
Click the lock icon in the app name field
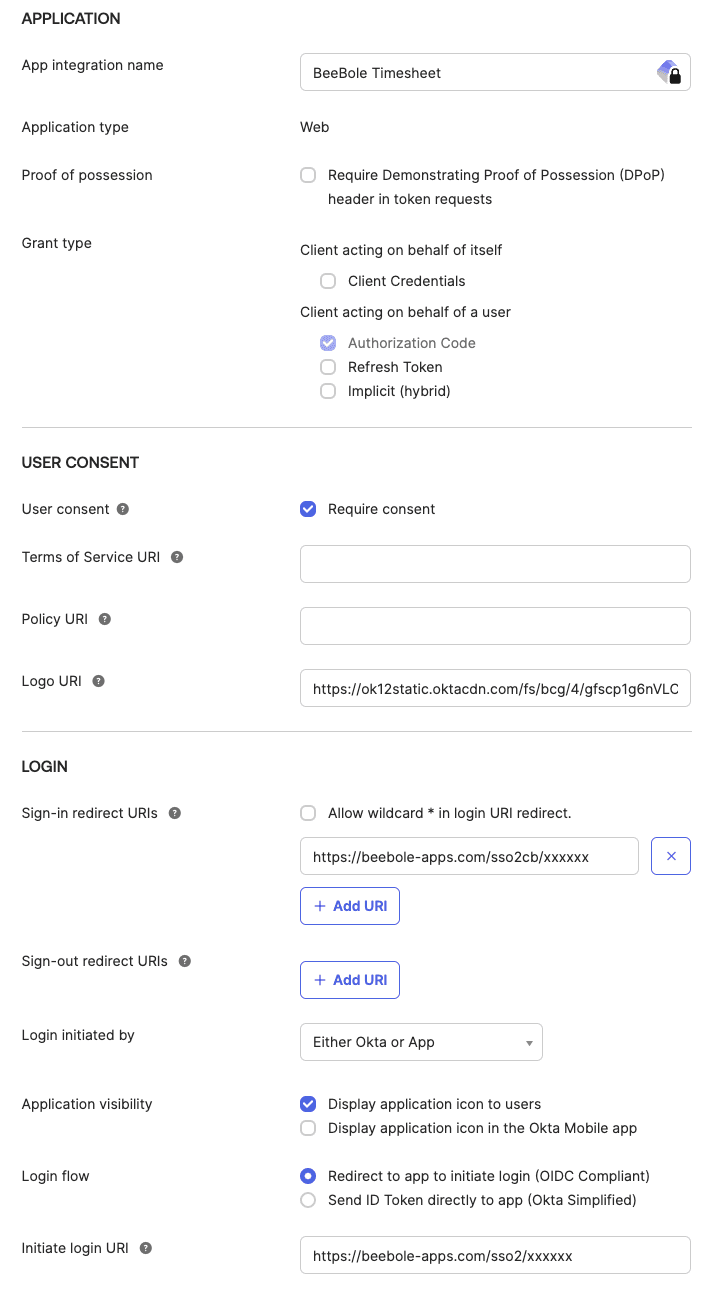coord(674,74)
